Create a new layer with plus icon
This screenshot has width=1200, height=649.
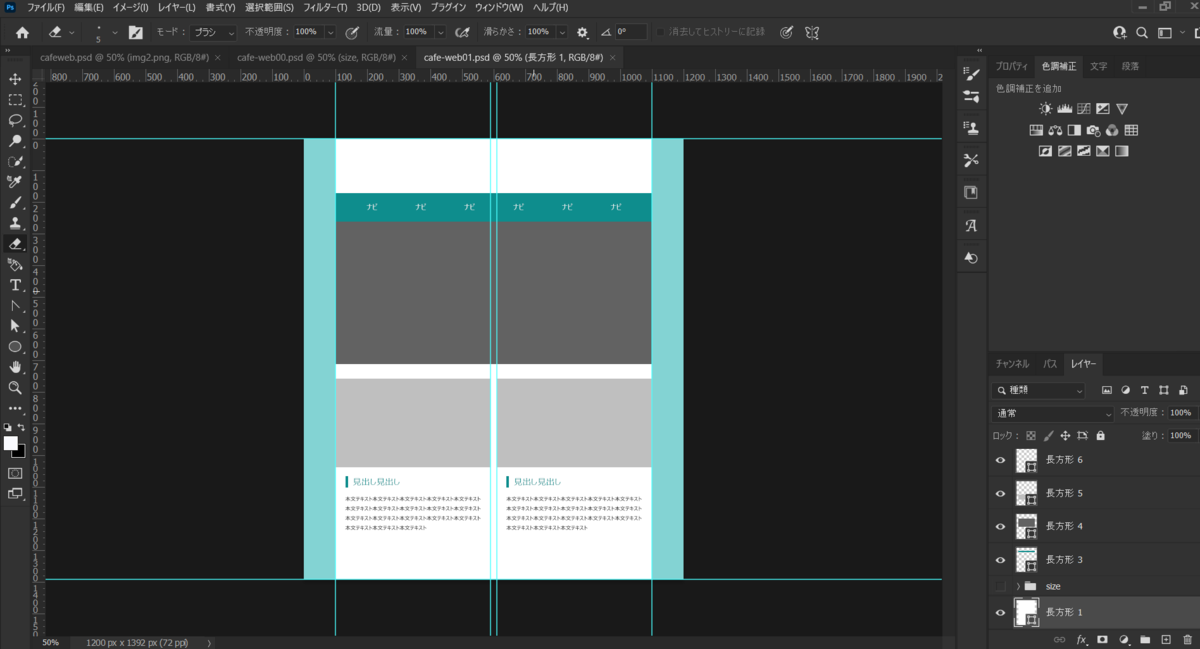(x=1166, y=638)
